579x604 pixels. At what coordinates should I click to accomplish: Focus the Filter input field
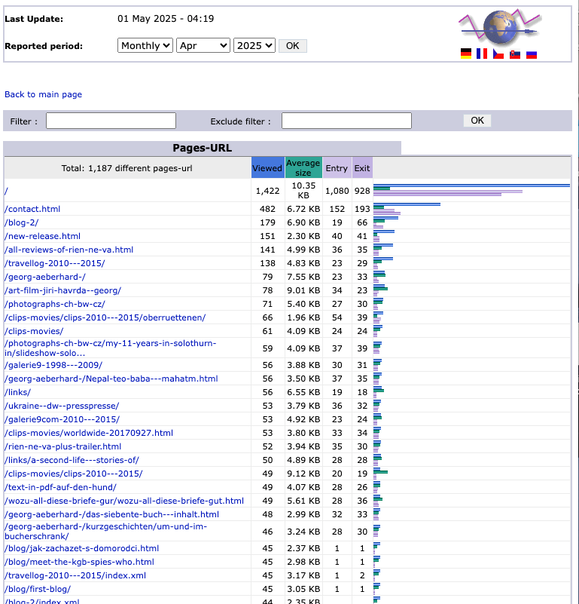pos(111,121)
